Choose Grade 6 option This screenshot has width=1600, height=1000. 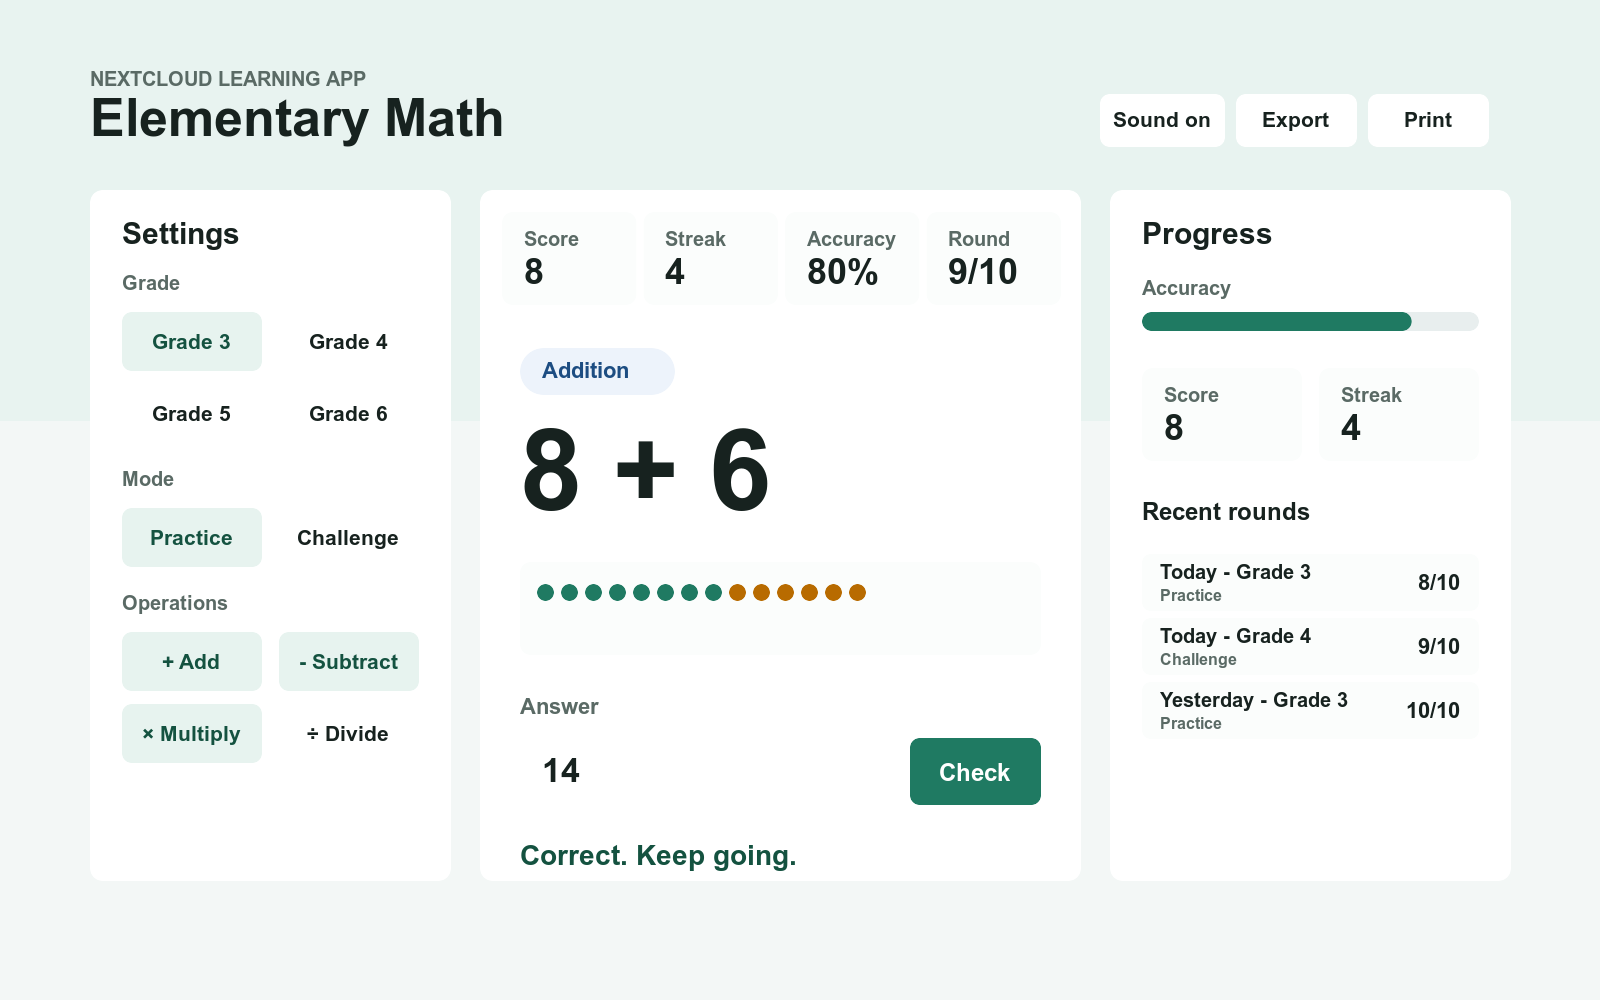click(348, 414)
